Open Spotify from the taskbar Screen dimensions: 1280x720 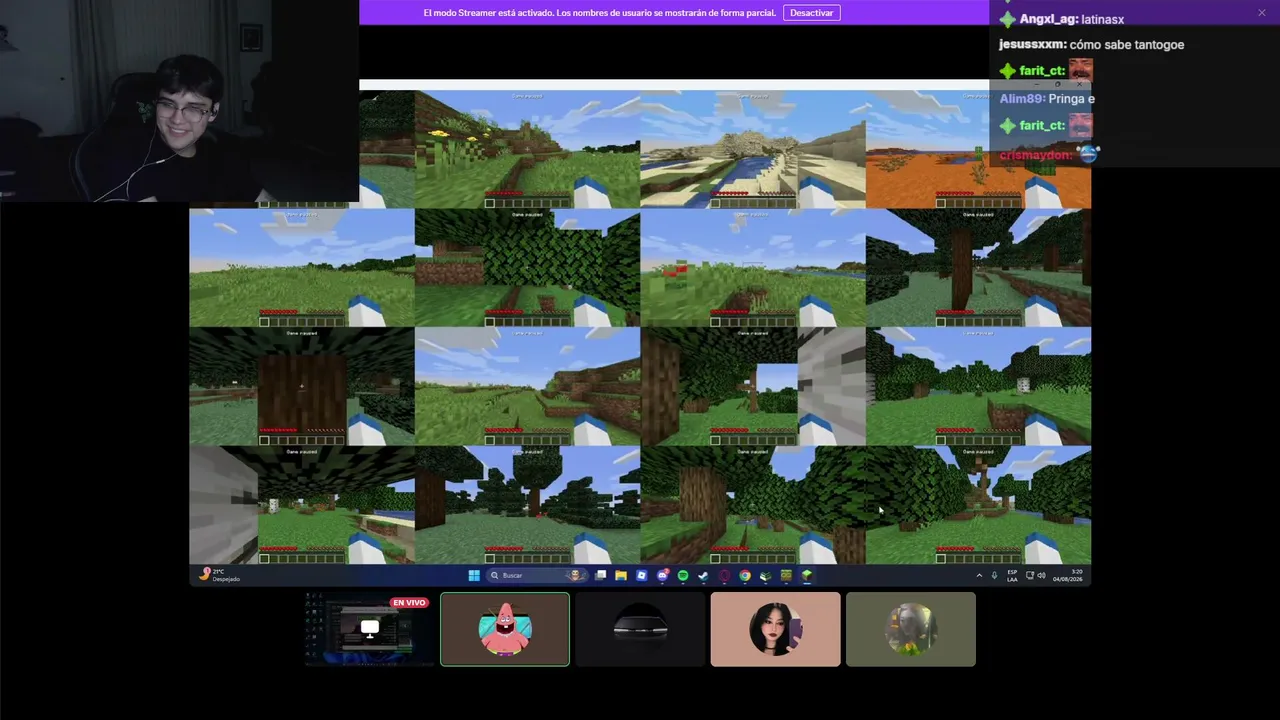(683, 575)
